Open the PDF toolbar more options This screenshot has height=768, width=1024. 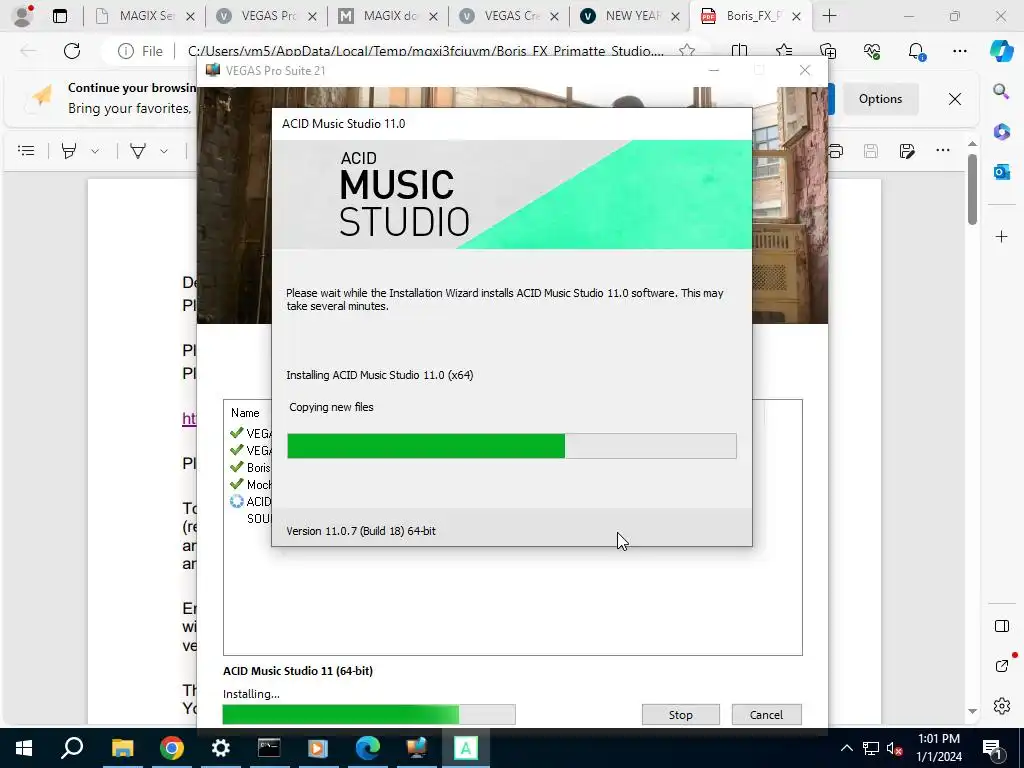pyautogui.click(x=942, y=151)
